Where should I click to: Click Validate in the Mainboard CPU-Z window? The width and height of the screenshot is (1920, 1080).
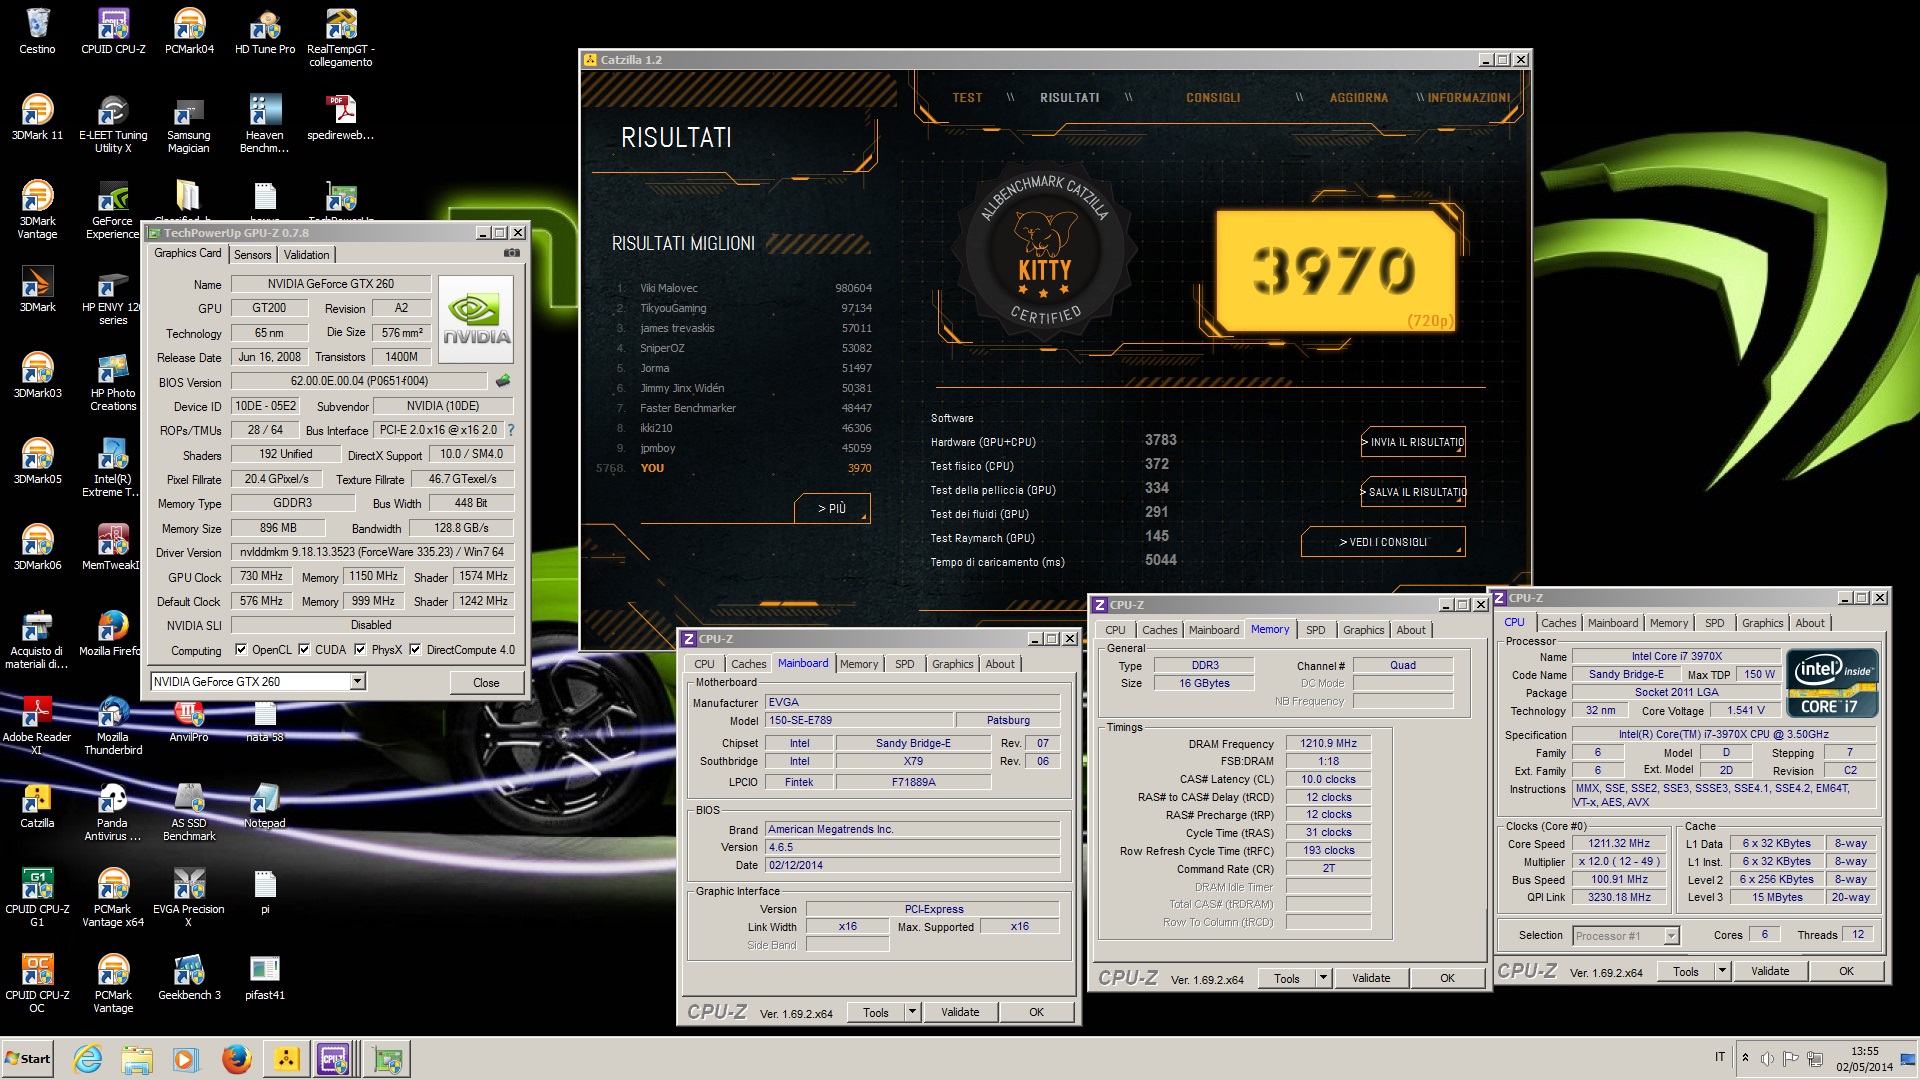tap(960, 1012)
